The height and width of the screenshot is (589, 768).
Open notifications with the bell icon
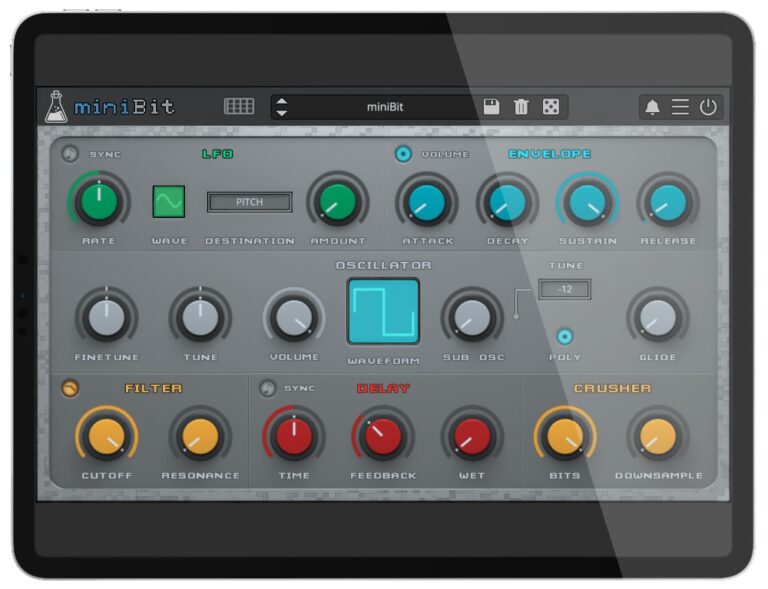pyautogui.click(x=652, y=107)
